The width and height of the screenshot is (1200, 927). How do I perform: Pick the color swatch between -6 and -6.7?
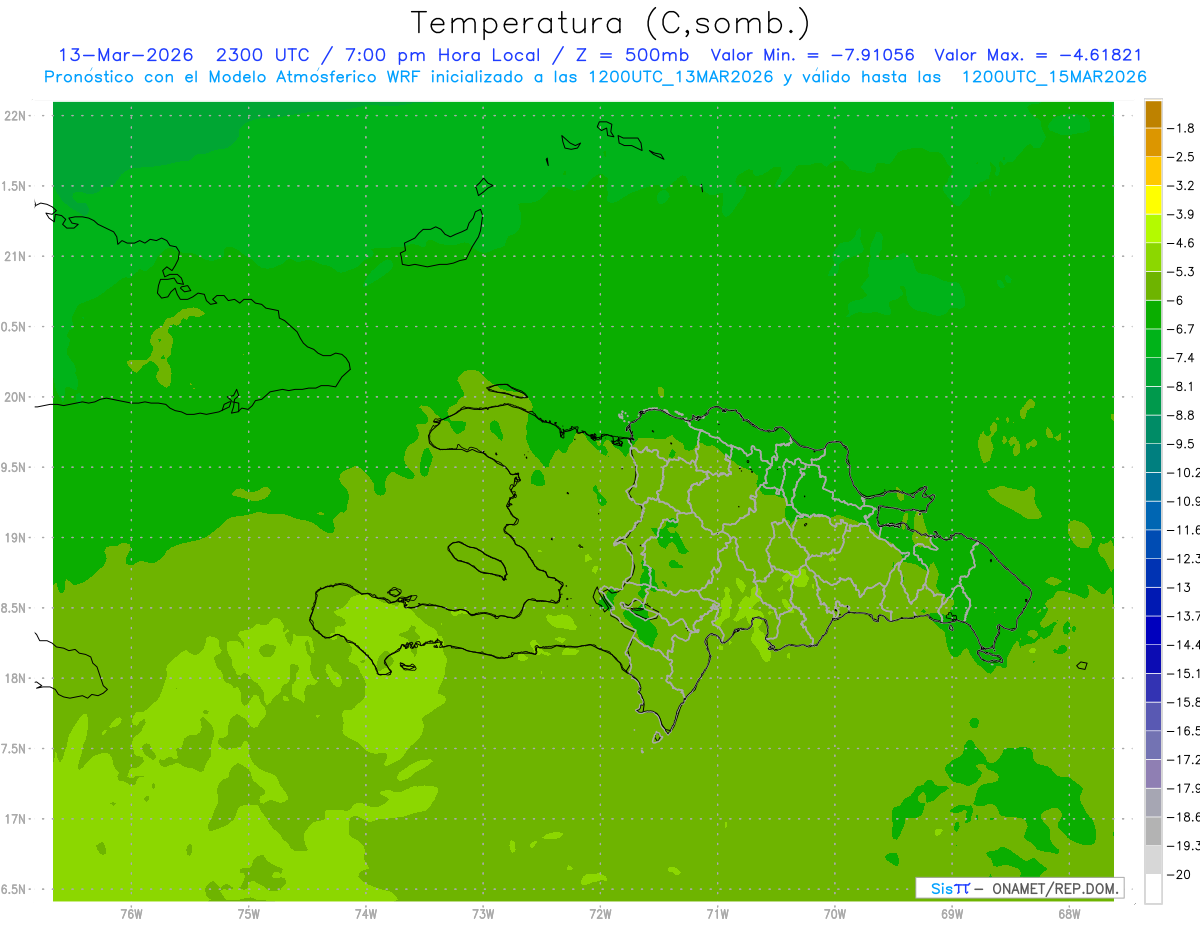pyautogui.click(x=1153, y=314)
